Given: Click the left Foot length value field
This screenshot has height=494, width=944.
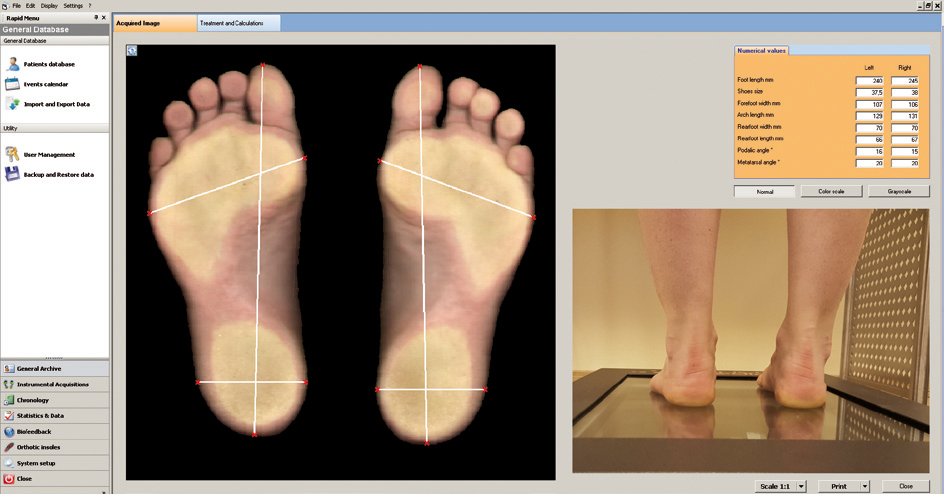Looking at the screenshot, I should (x=869, y=80).
